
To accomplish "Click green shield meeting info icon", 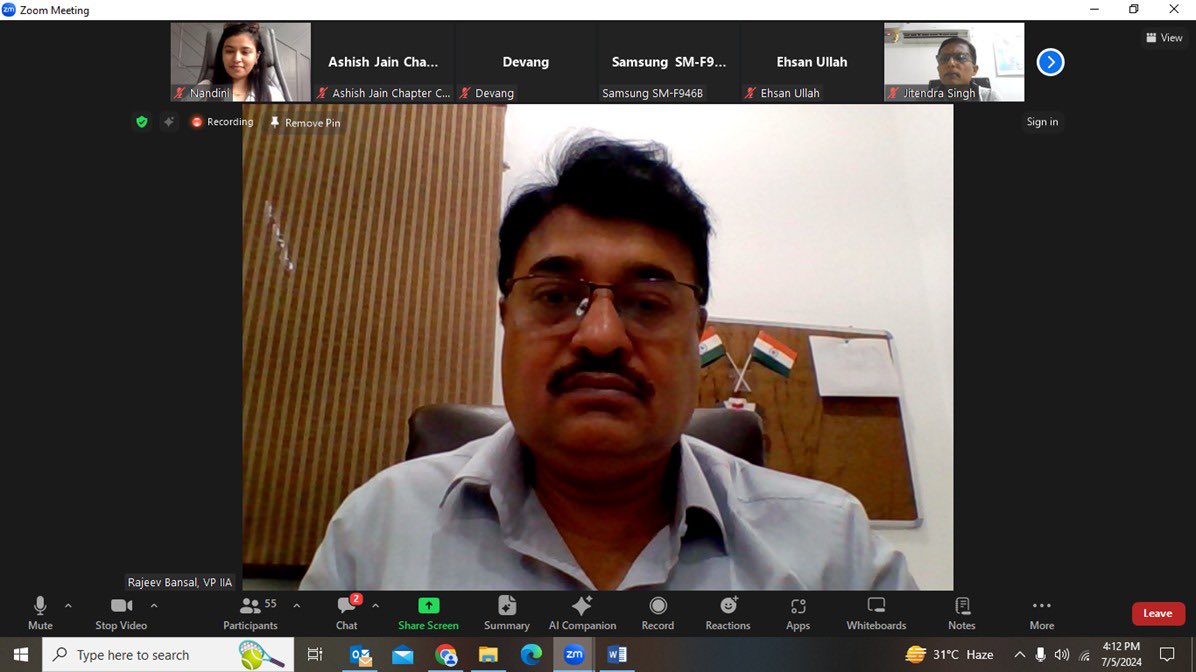I will (142, 122).
